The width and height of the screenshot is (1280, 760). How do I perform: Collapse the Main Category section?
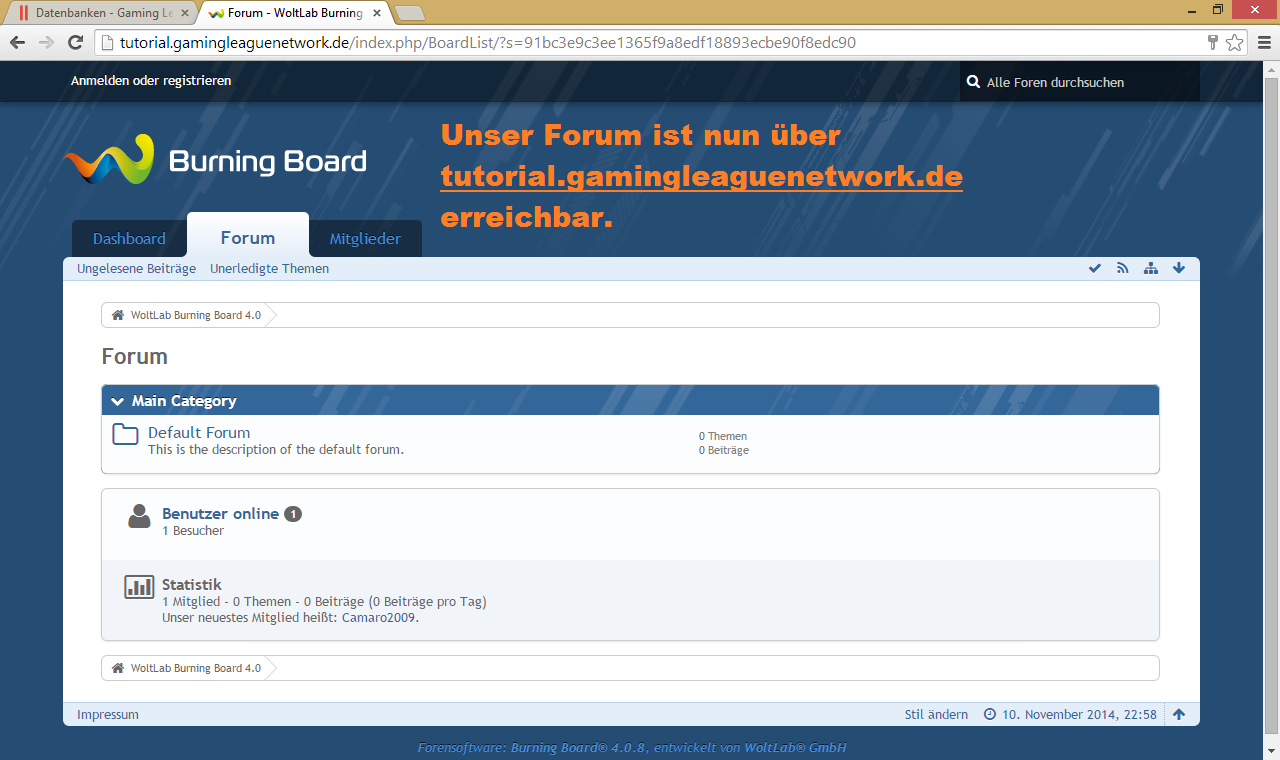click(118, 401)
